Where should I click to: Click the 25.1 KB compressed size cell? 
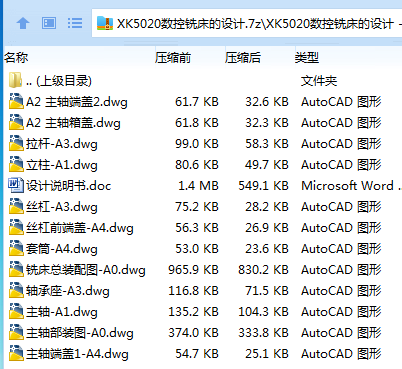coord(267,354)
